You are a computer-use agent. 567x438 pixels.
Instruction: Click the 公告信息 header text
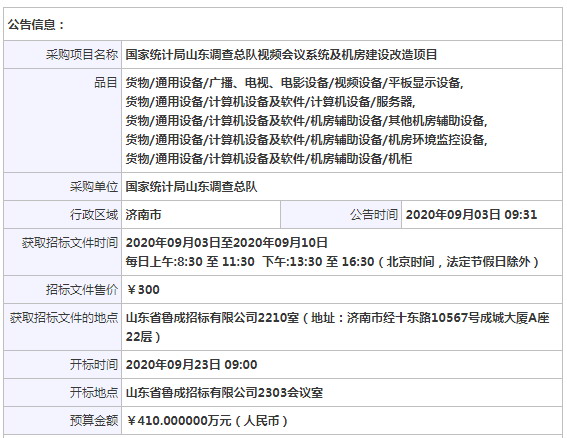click(36, 25)
